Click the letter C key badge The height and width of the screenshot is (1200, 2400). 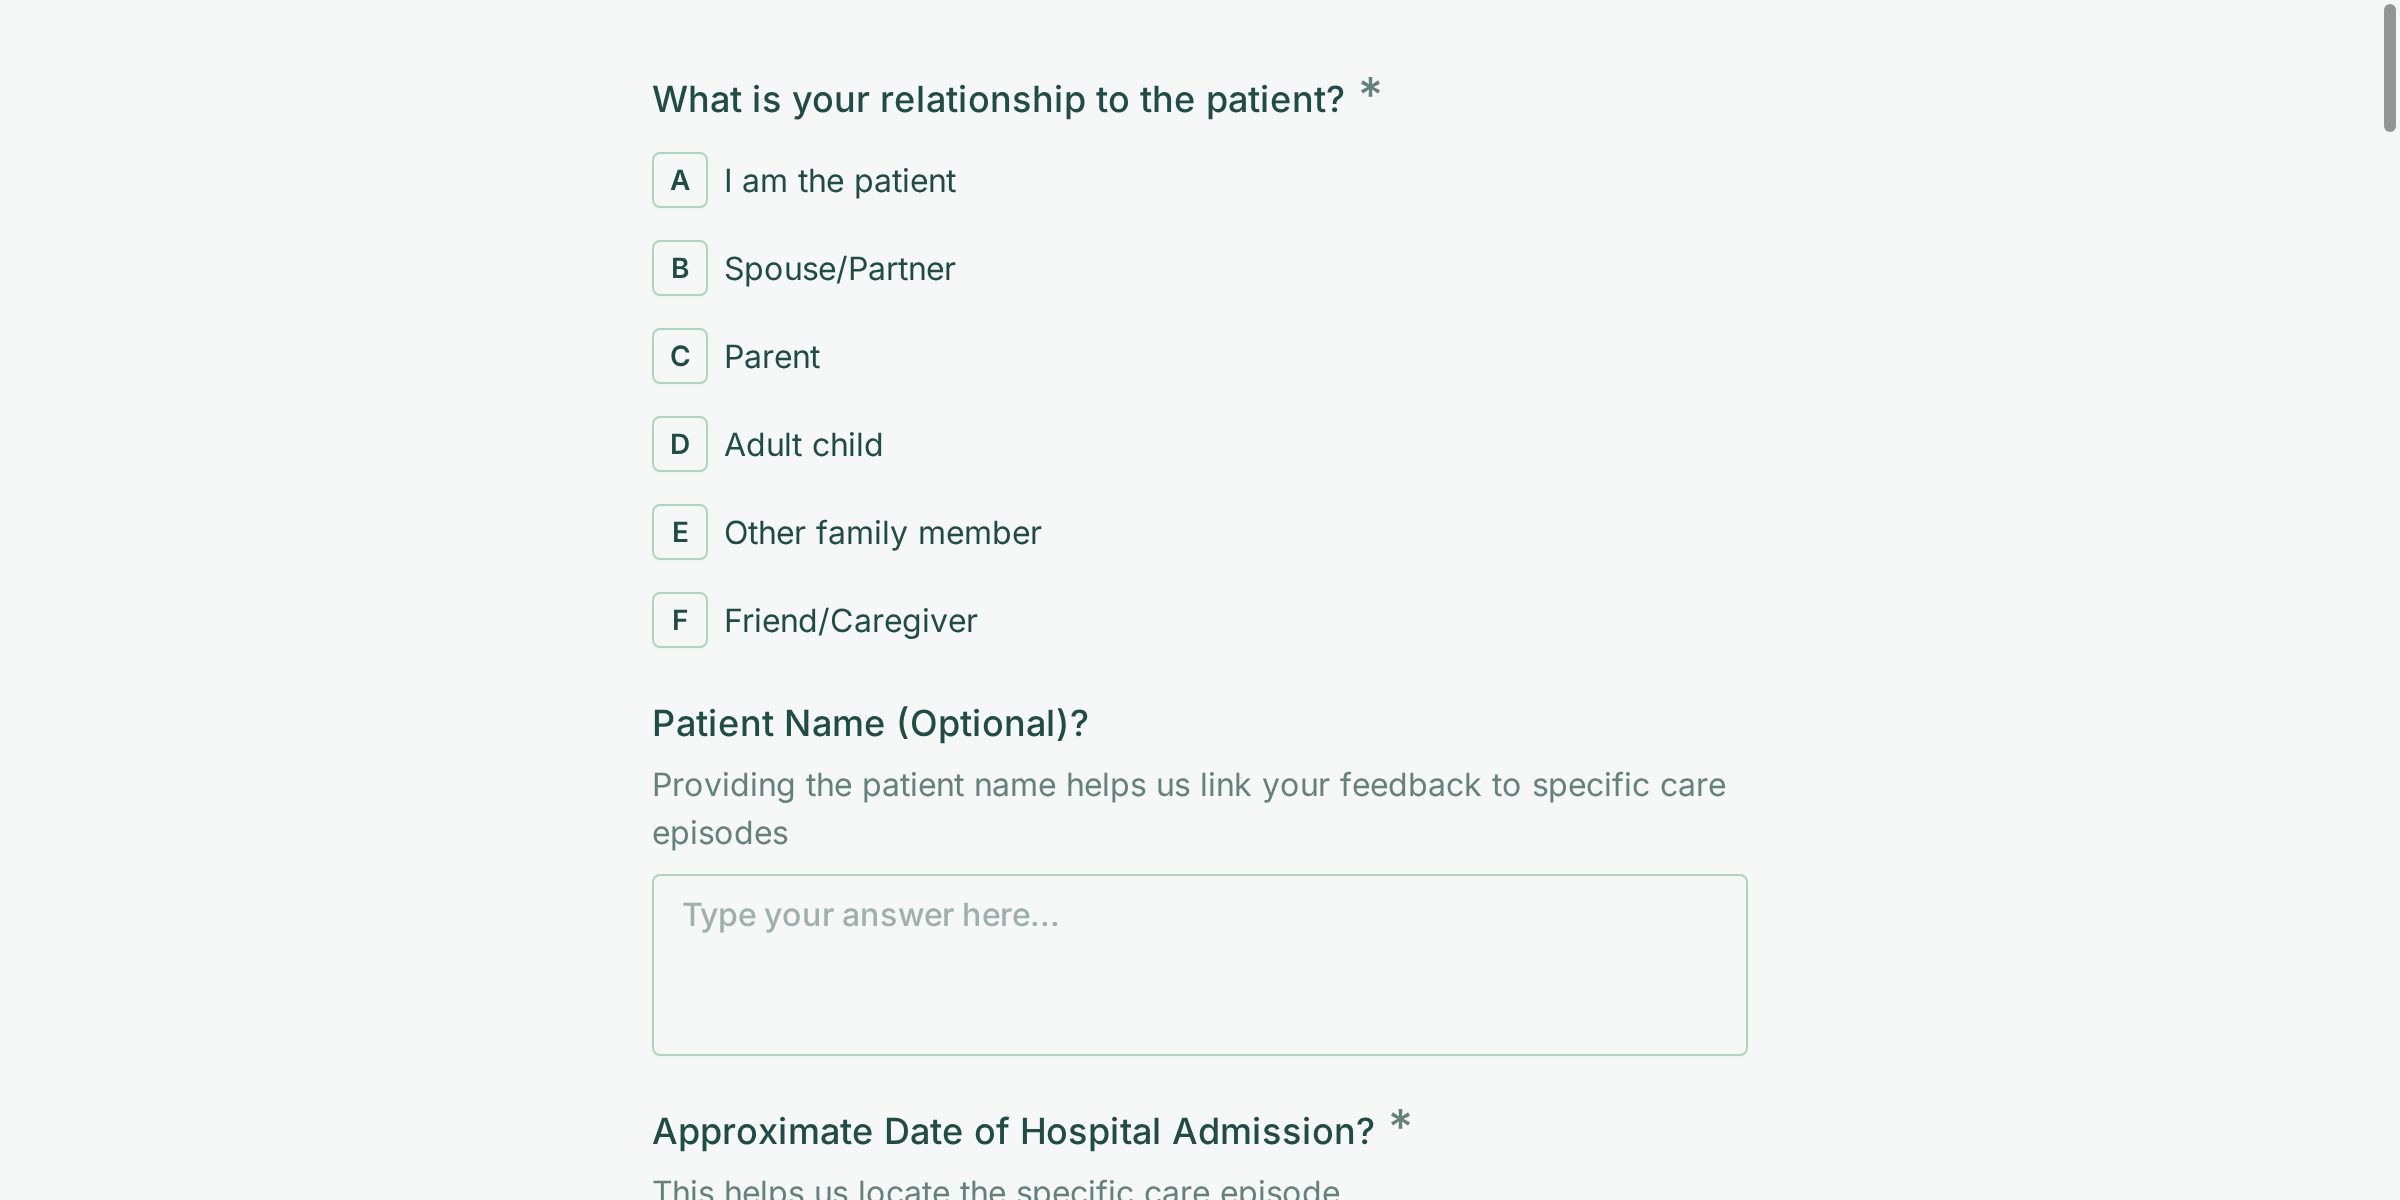(680, 356)
